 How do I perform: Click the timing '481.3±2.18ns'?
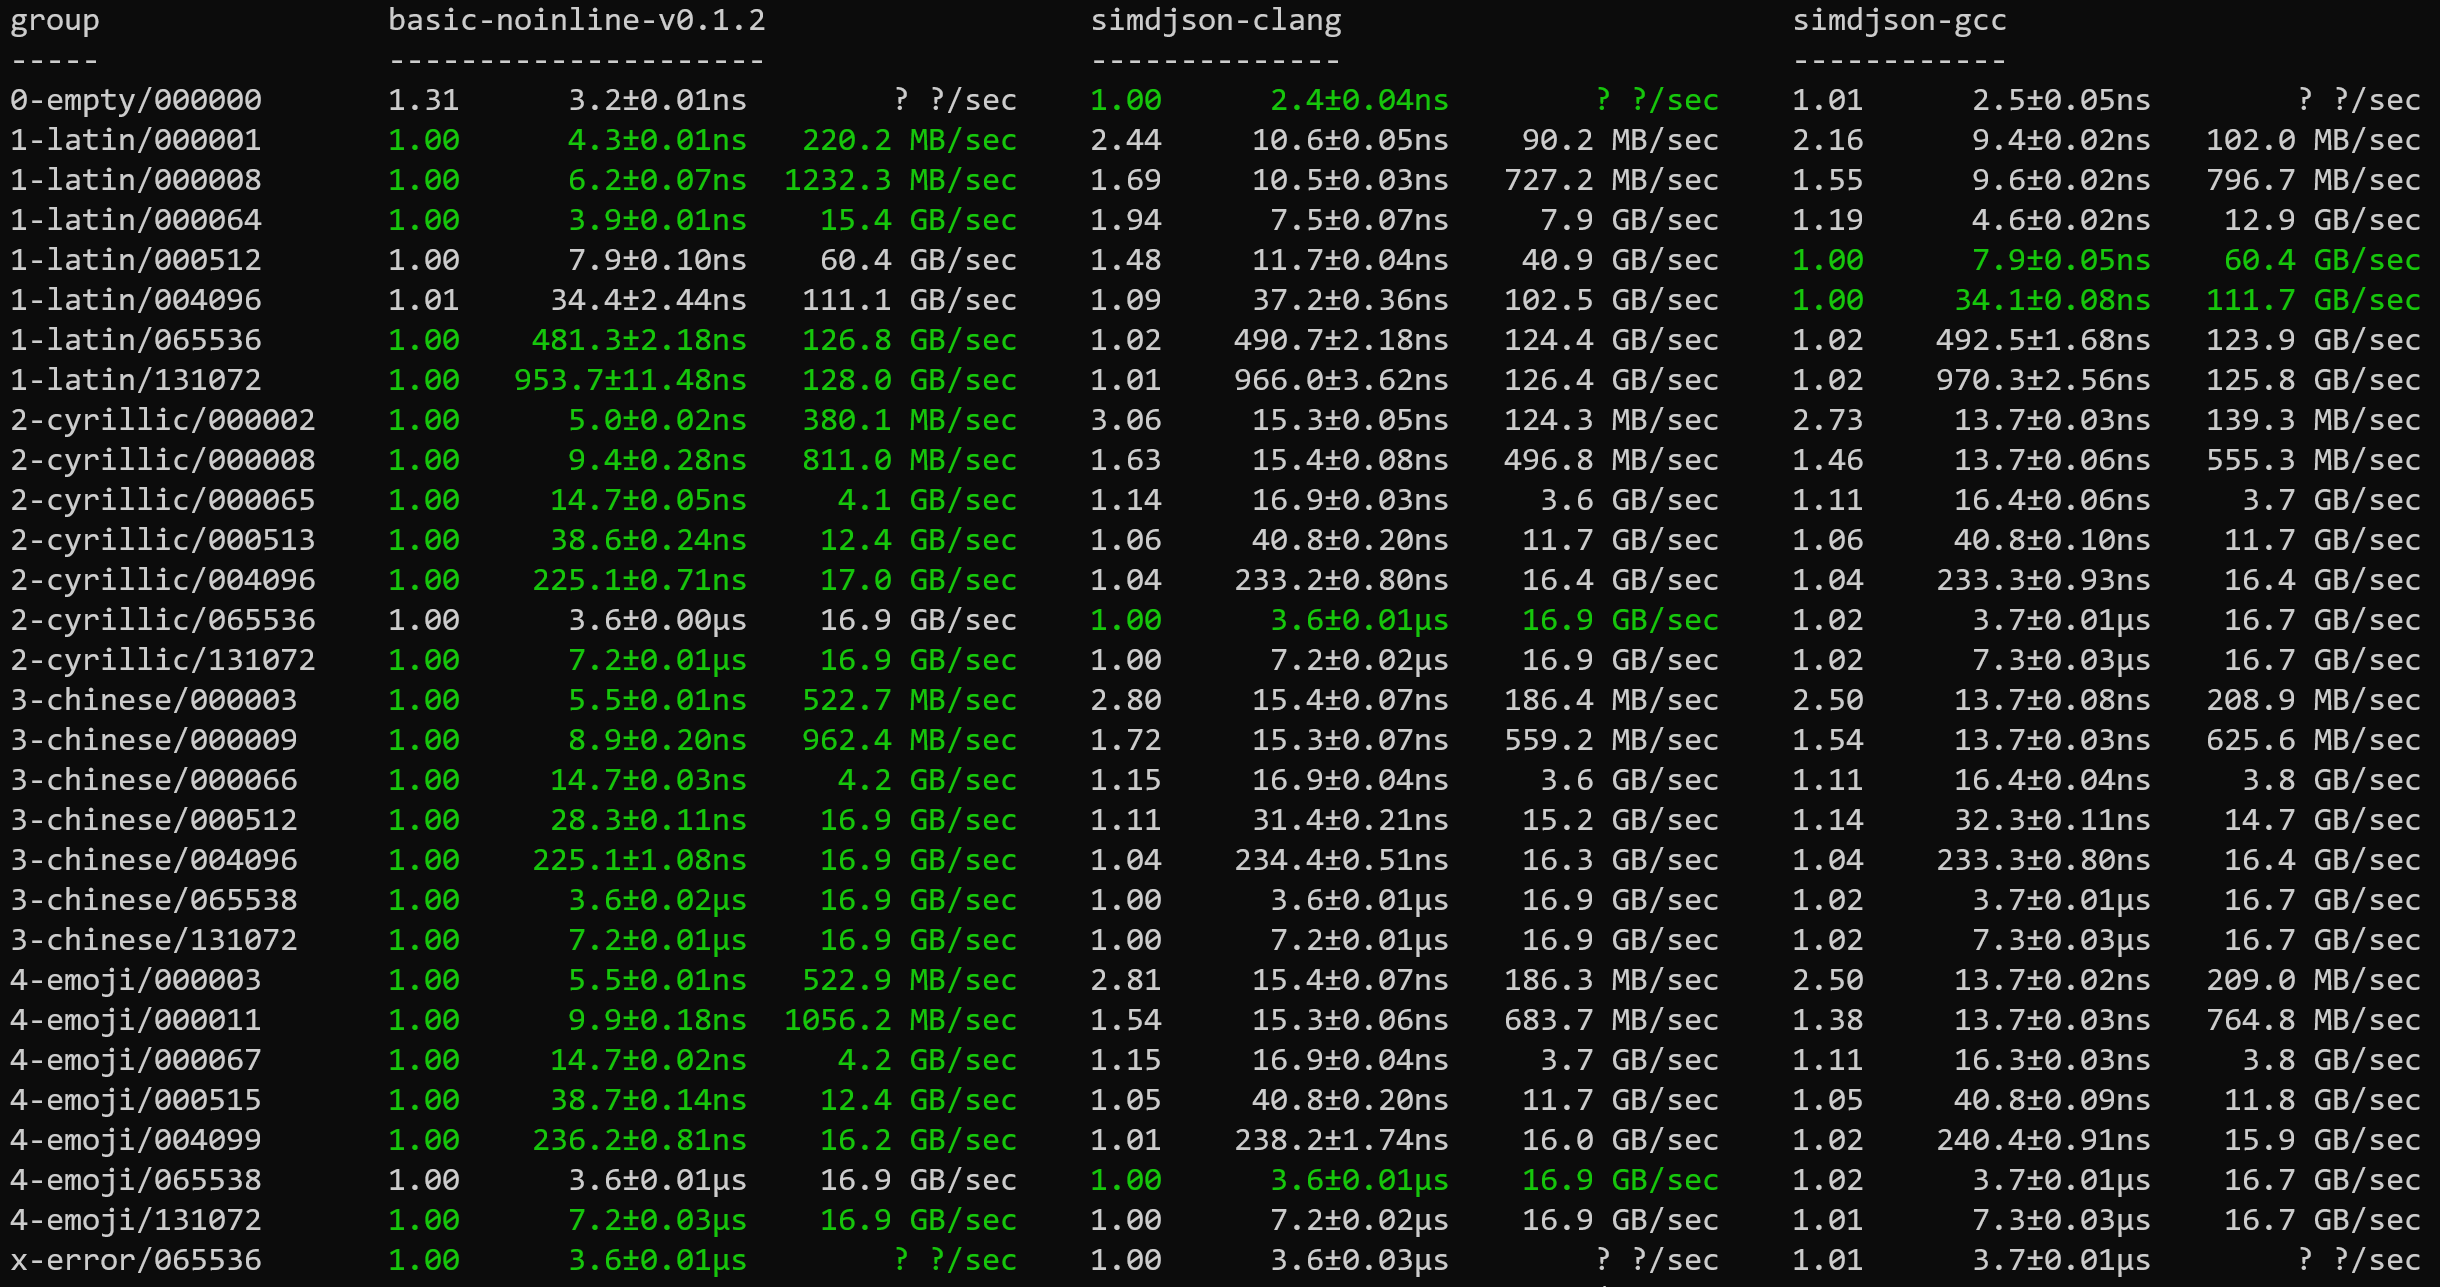click(x=639, y=340)
